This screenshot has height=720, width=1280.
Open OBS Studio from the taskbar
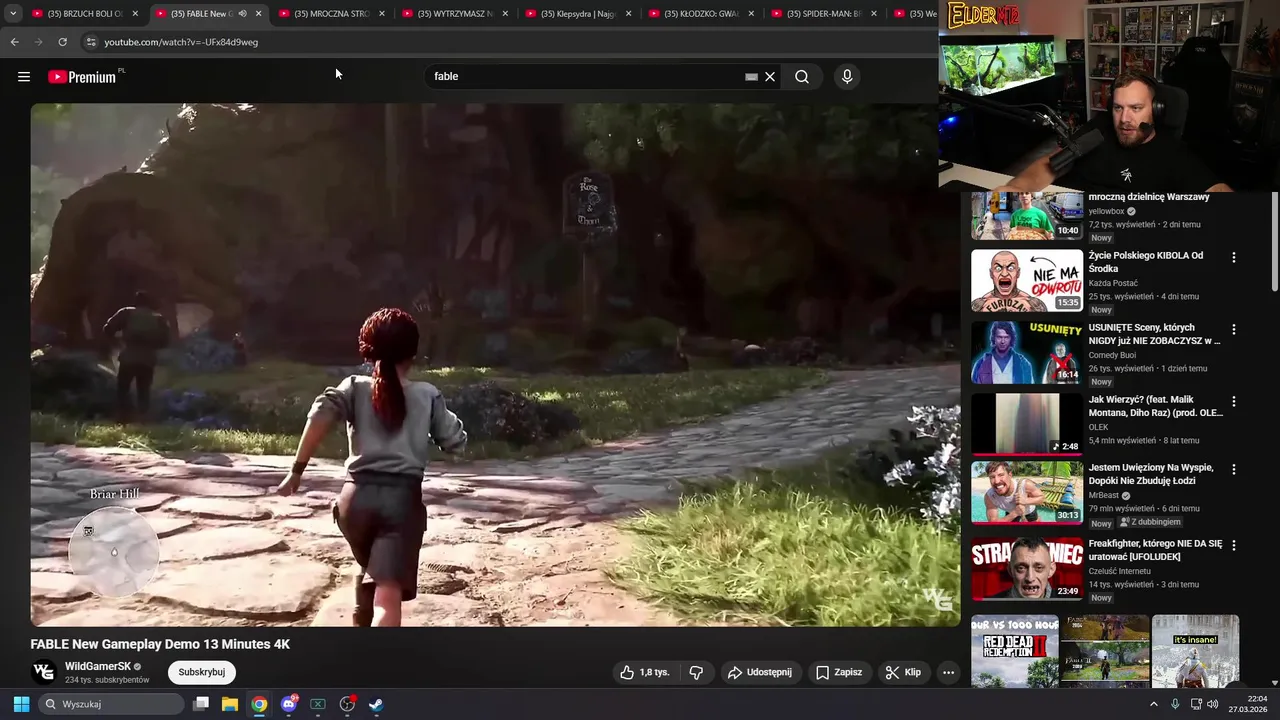click(x=347, y=704)
